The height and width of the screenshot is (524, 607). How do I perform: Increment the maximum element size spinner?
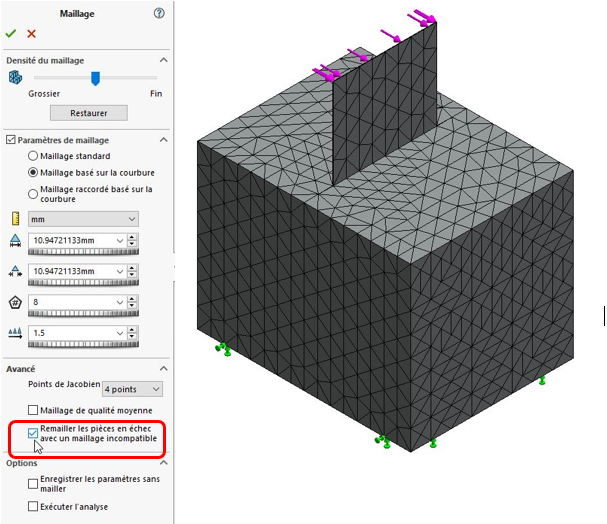(x=132, y=237)
